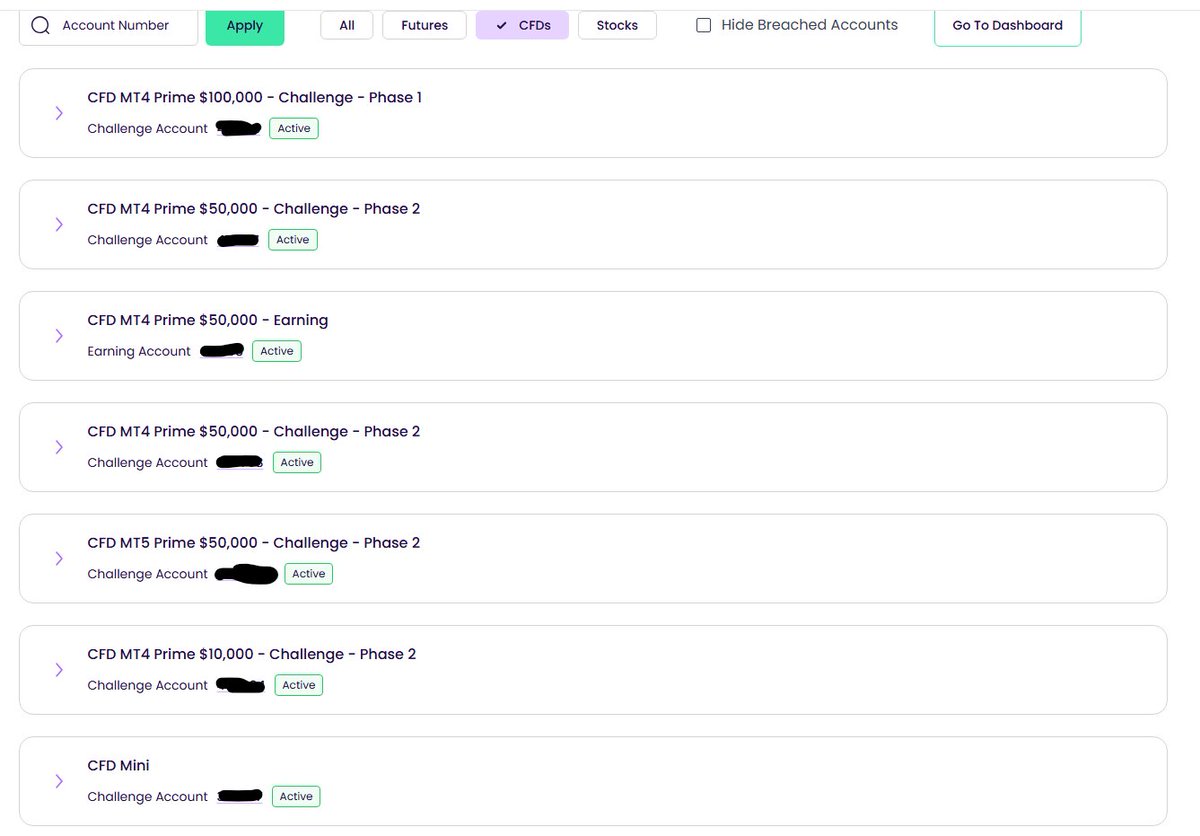Open CFD MT5 Prime $50,000 - Challenge - Phase 2 title

(254, 543)
